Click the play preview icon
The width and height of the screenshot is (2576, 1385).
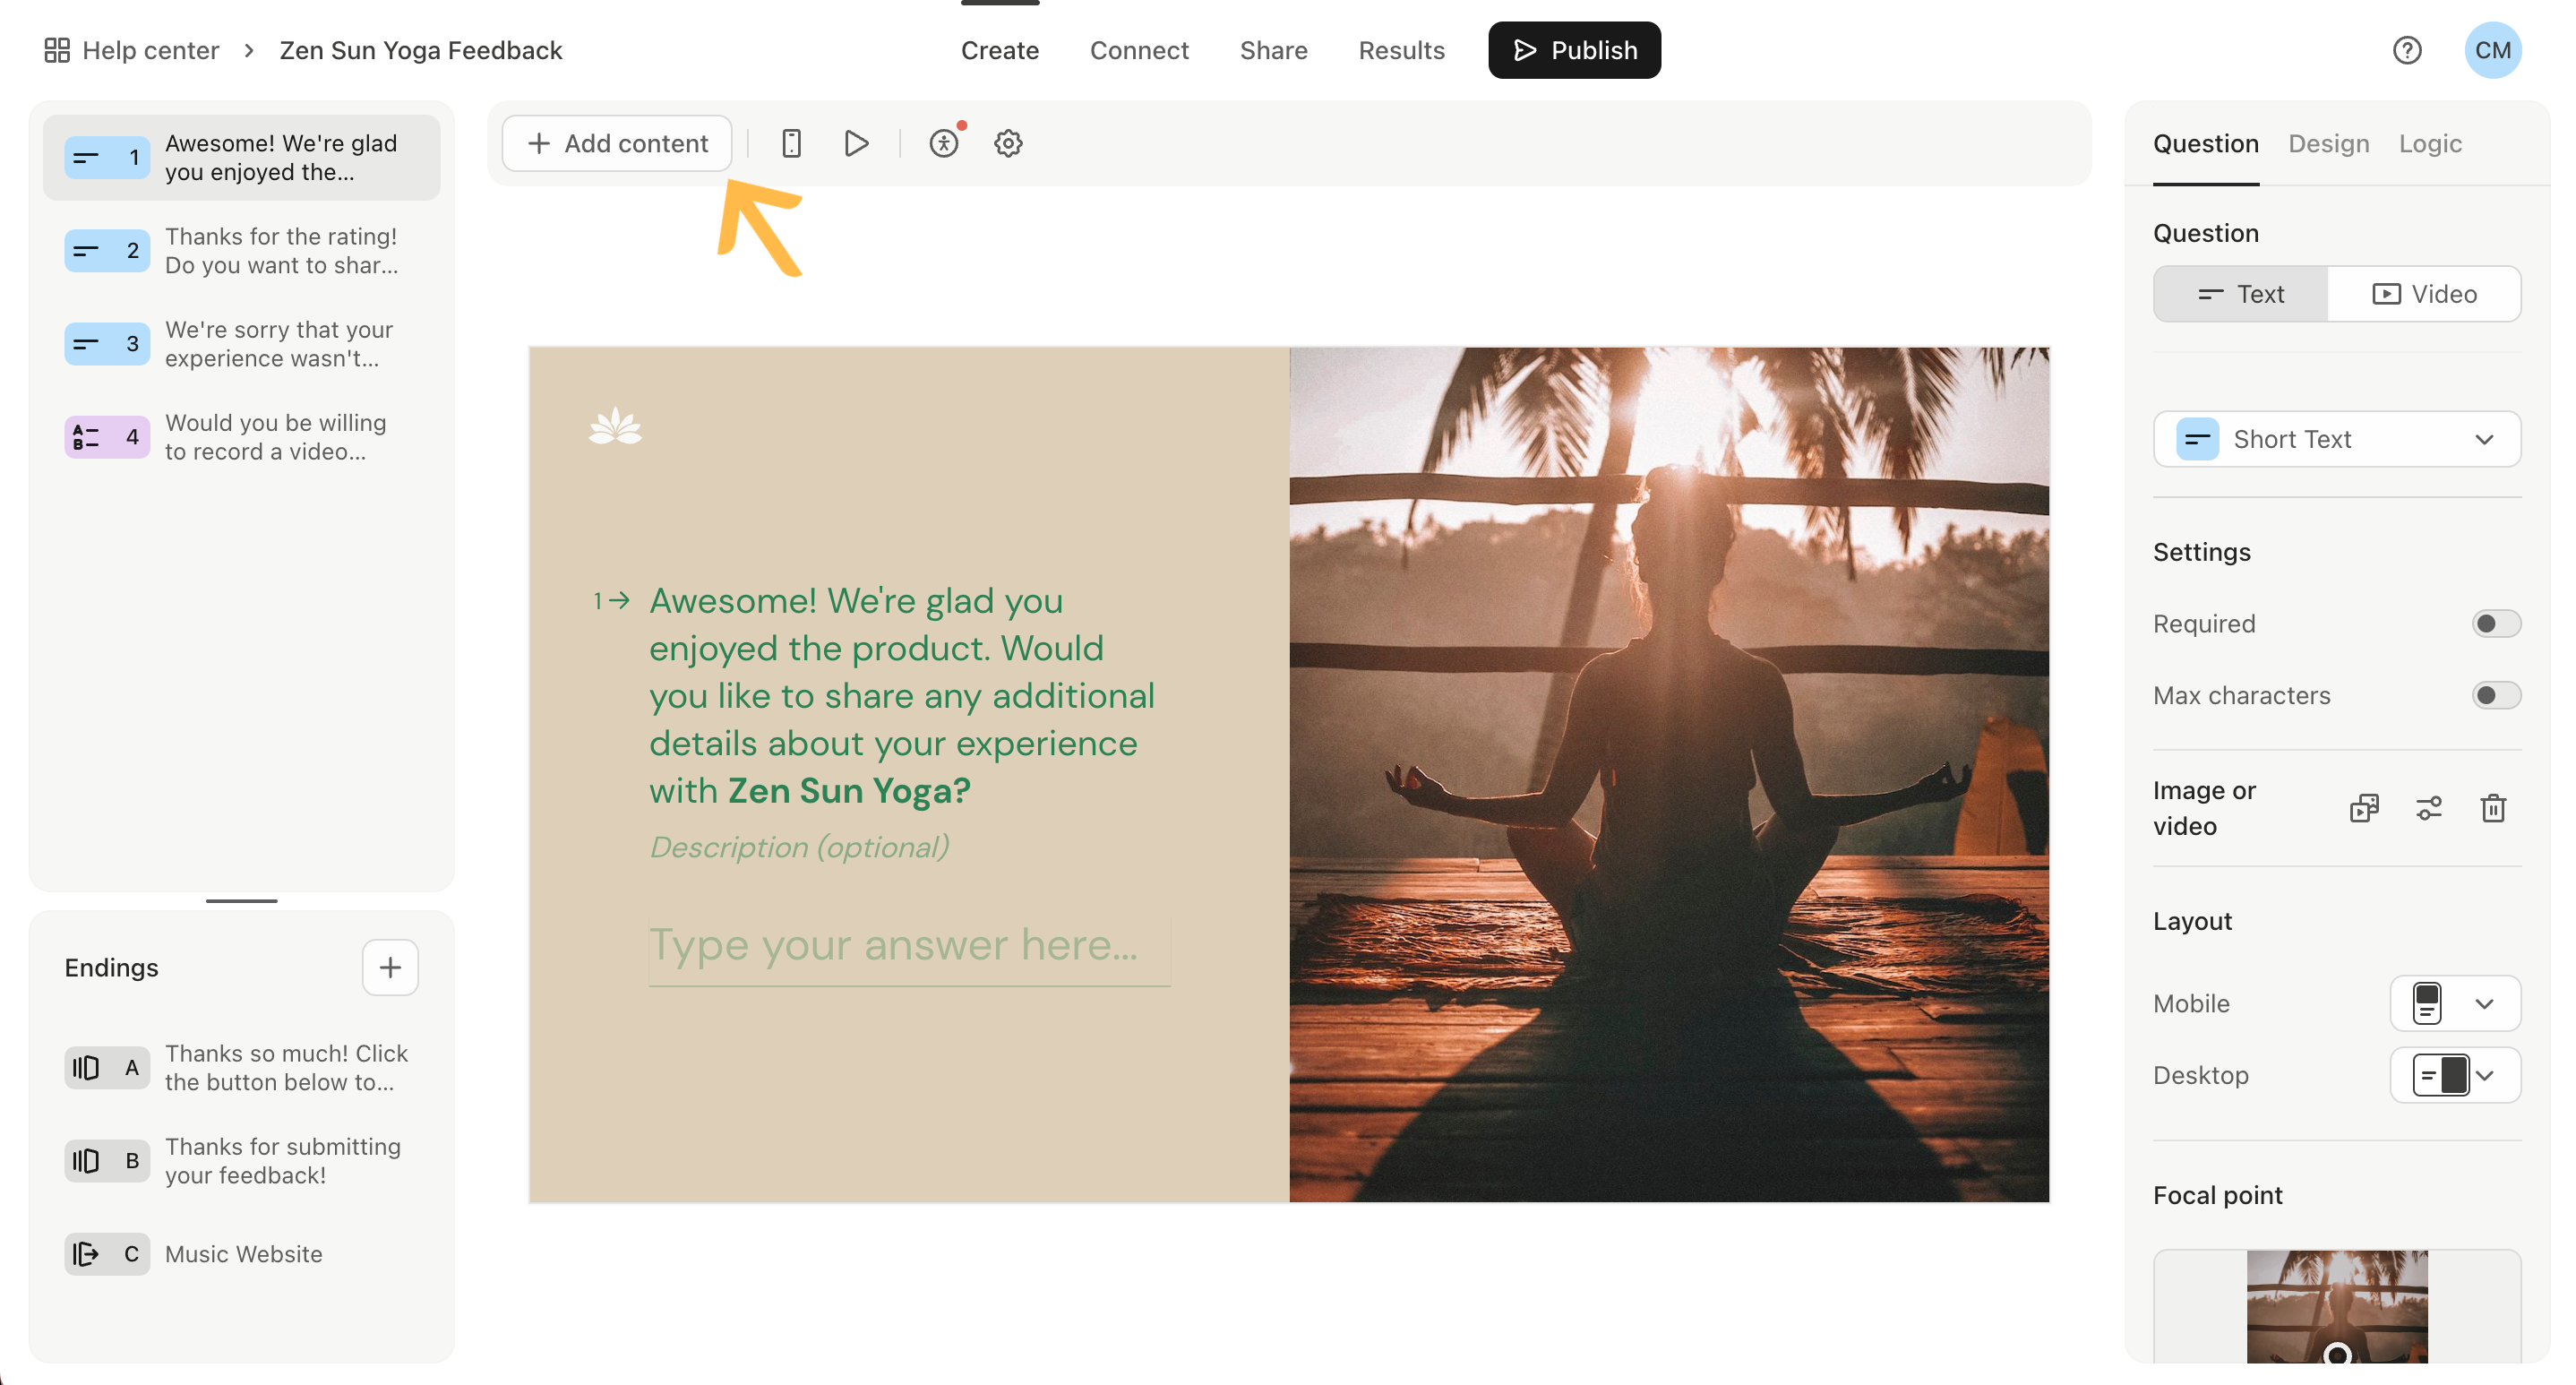point(856,143)
